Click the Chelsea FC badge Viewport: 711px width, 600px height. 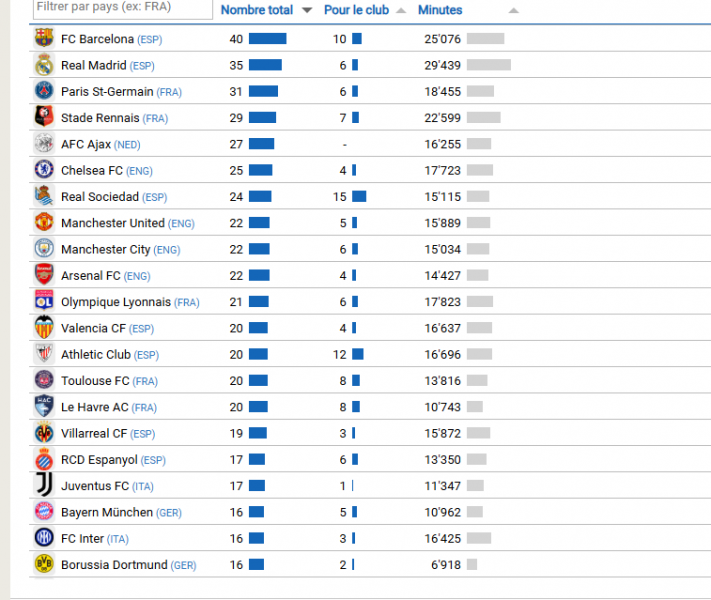(x=44, y=170)
